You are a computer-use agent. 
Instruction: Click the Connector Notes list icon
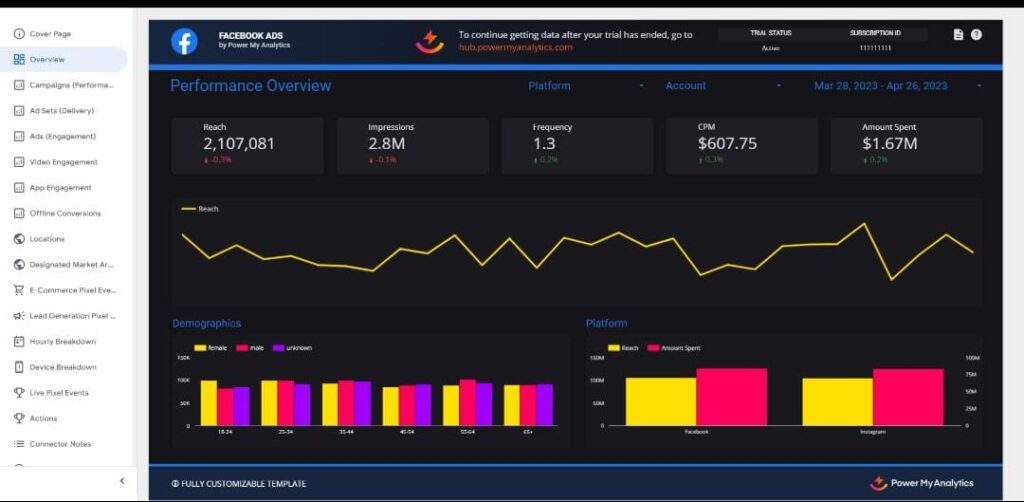point(19,444)
